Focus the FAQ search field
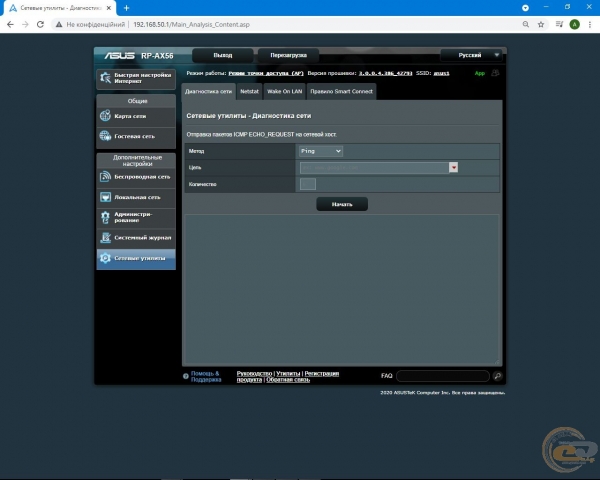This screenshot has width=600, height=480. point(443,376)
